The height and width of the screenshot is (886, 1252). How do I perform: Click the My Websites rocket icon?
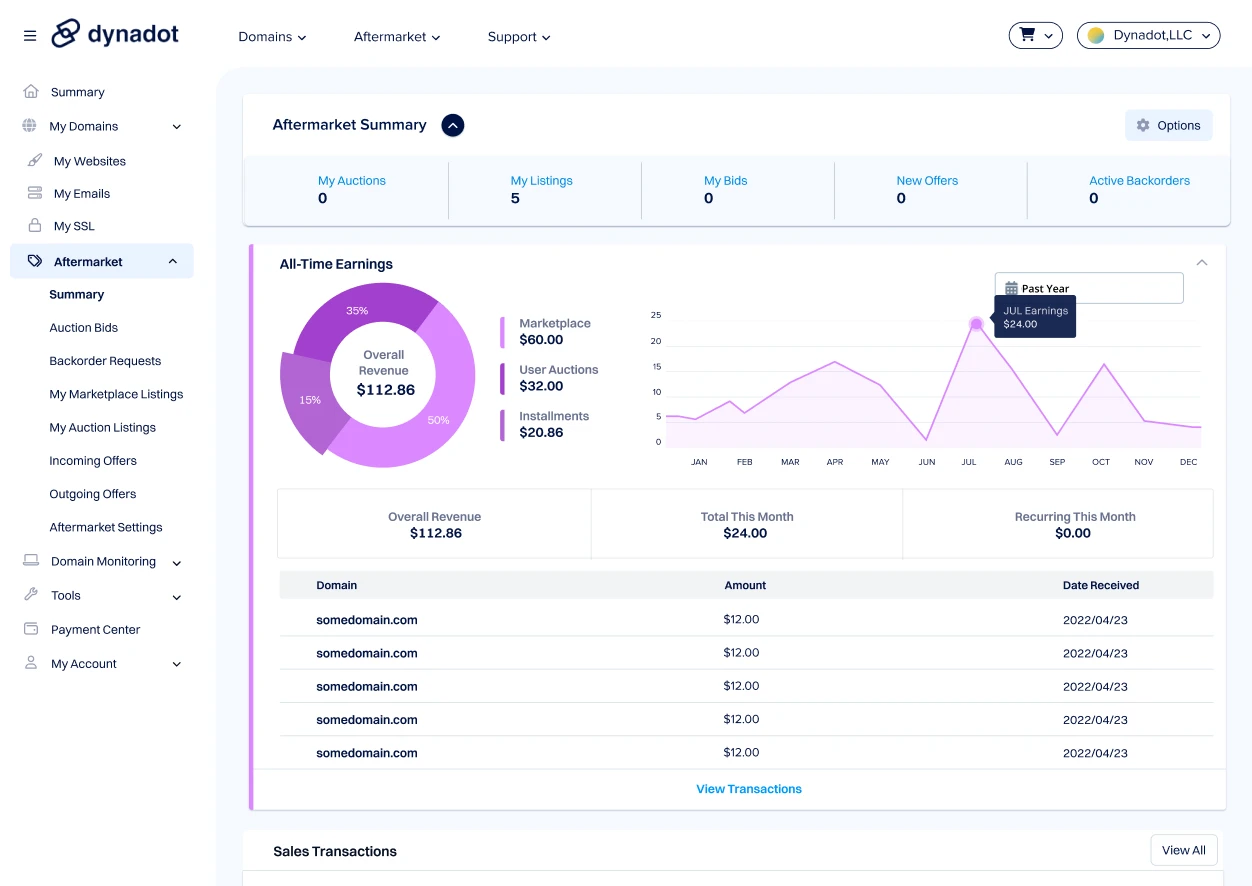(x=35, y=161)
